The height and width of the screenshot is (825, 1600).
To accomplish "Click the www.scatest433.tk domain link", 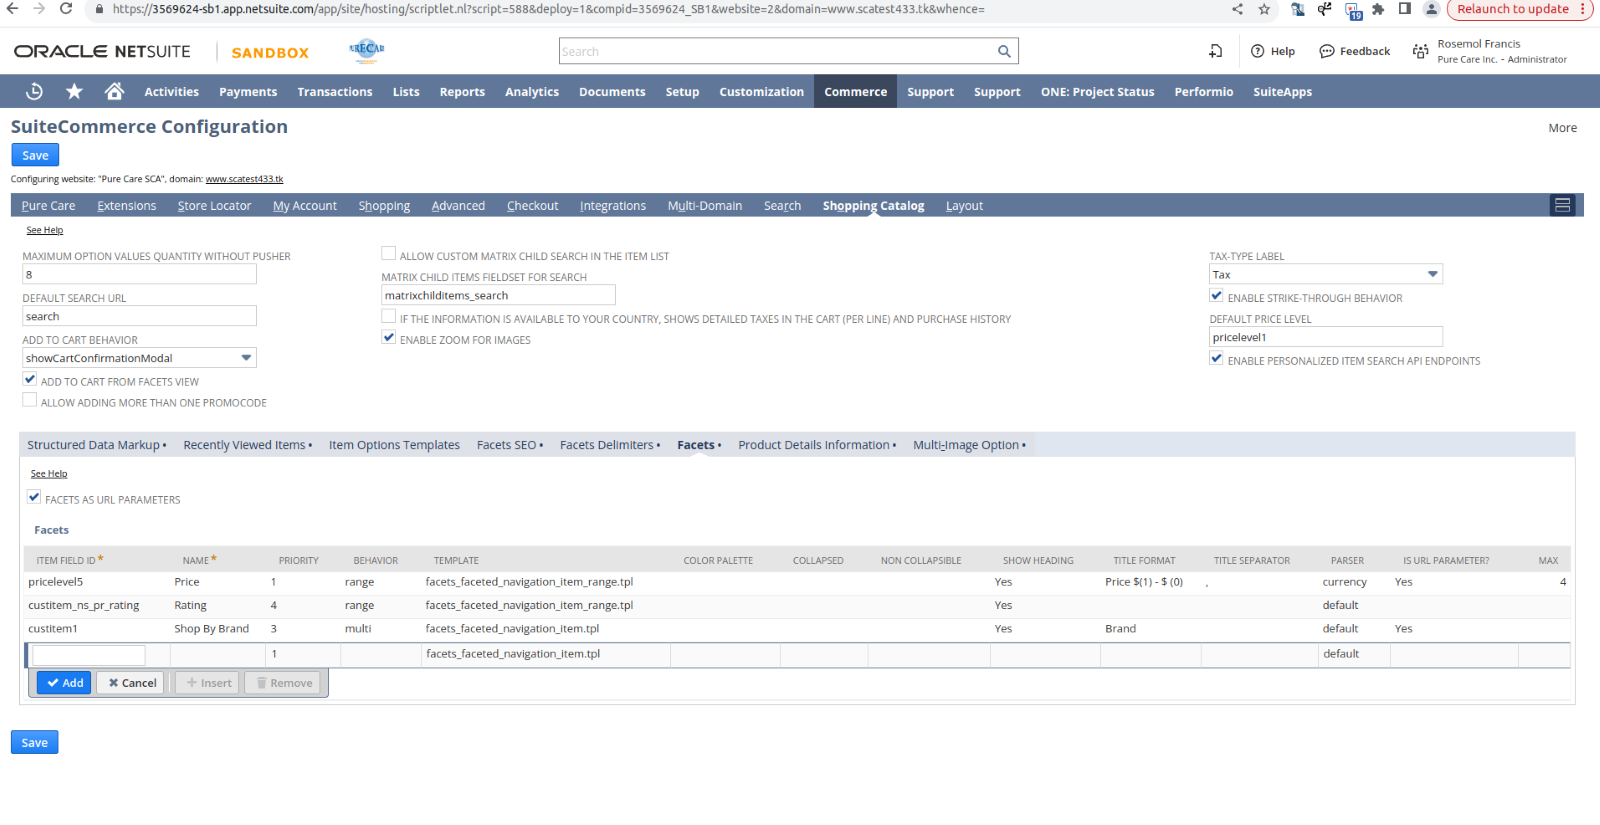I will pyautogui.click(x=244, y=179).
